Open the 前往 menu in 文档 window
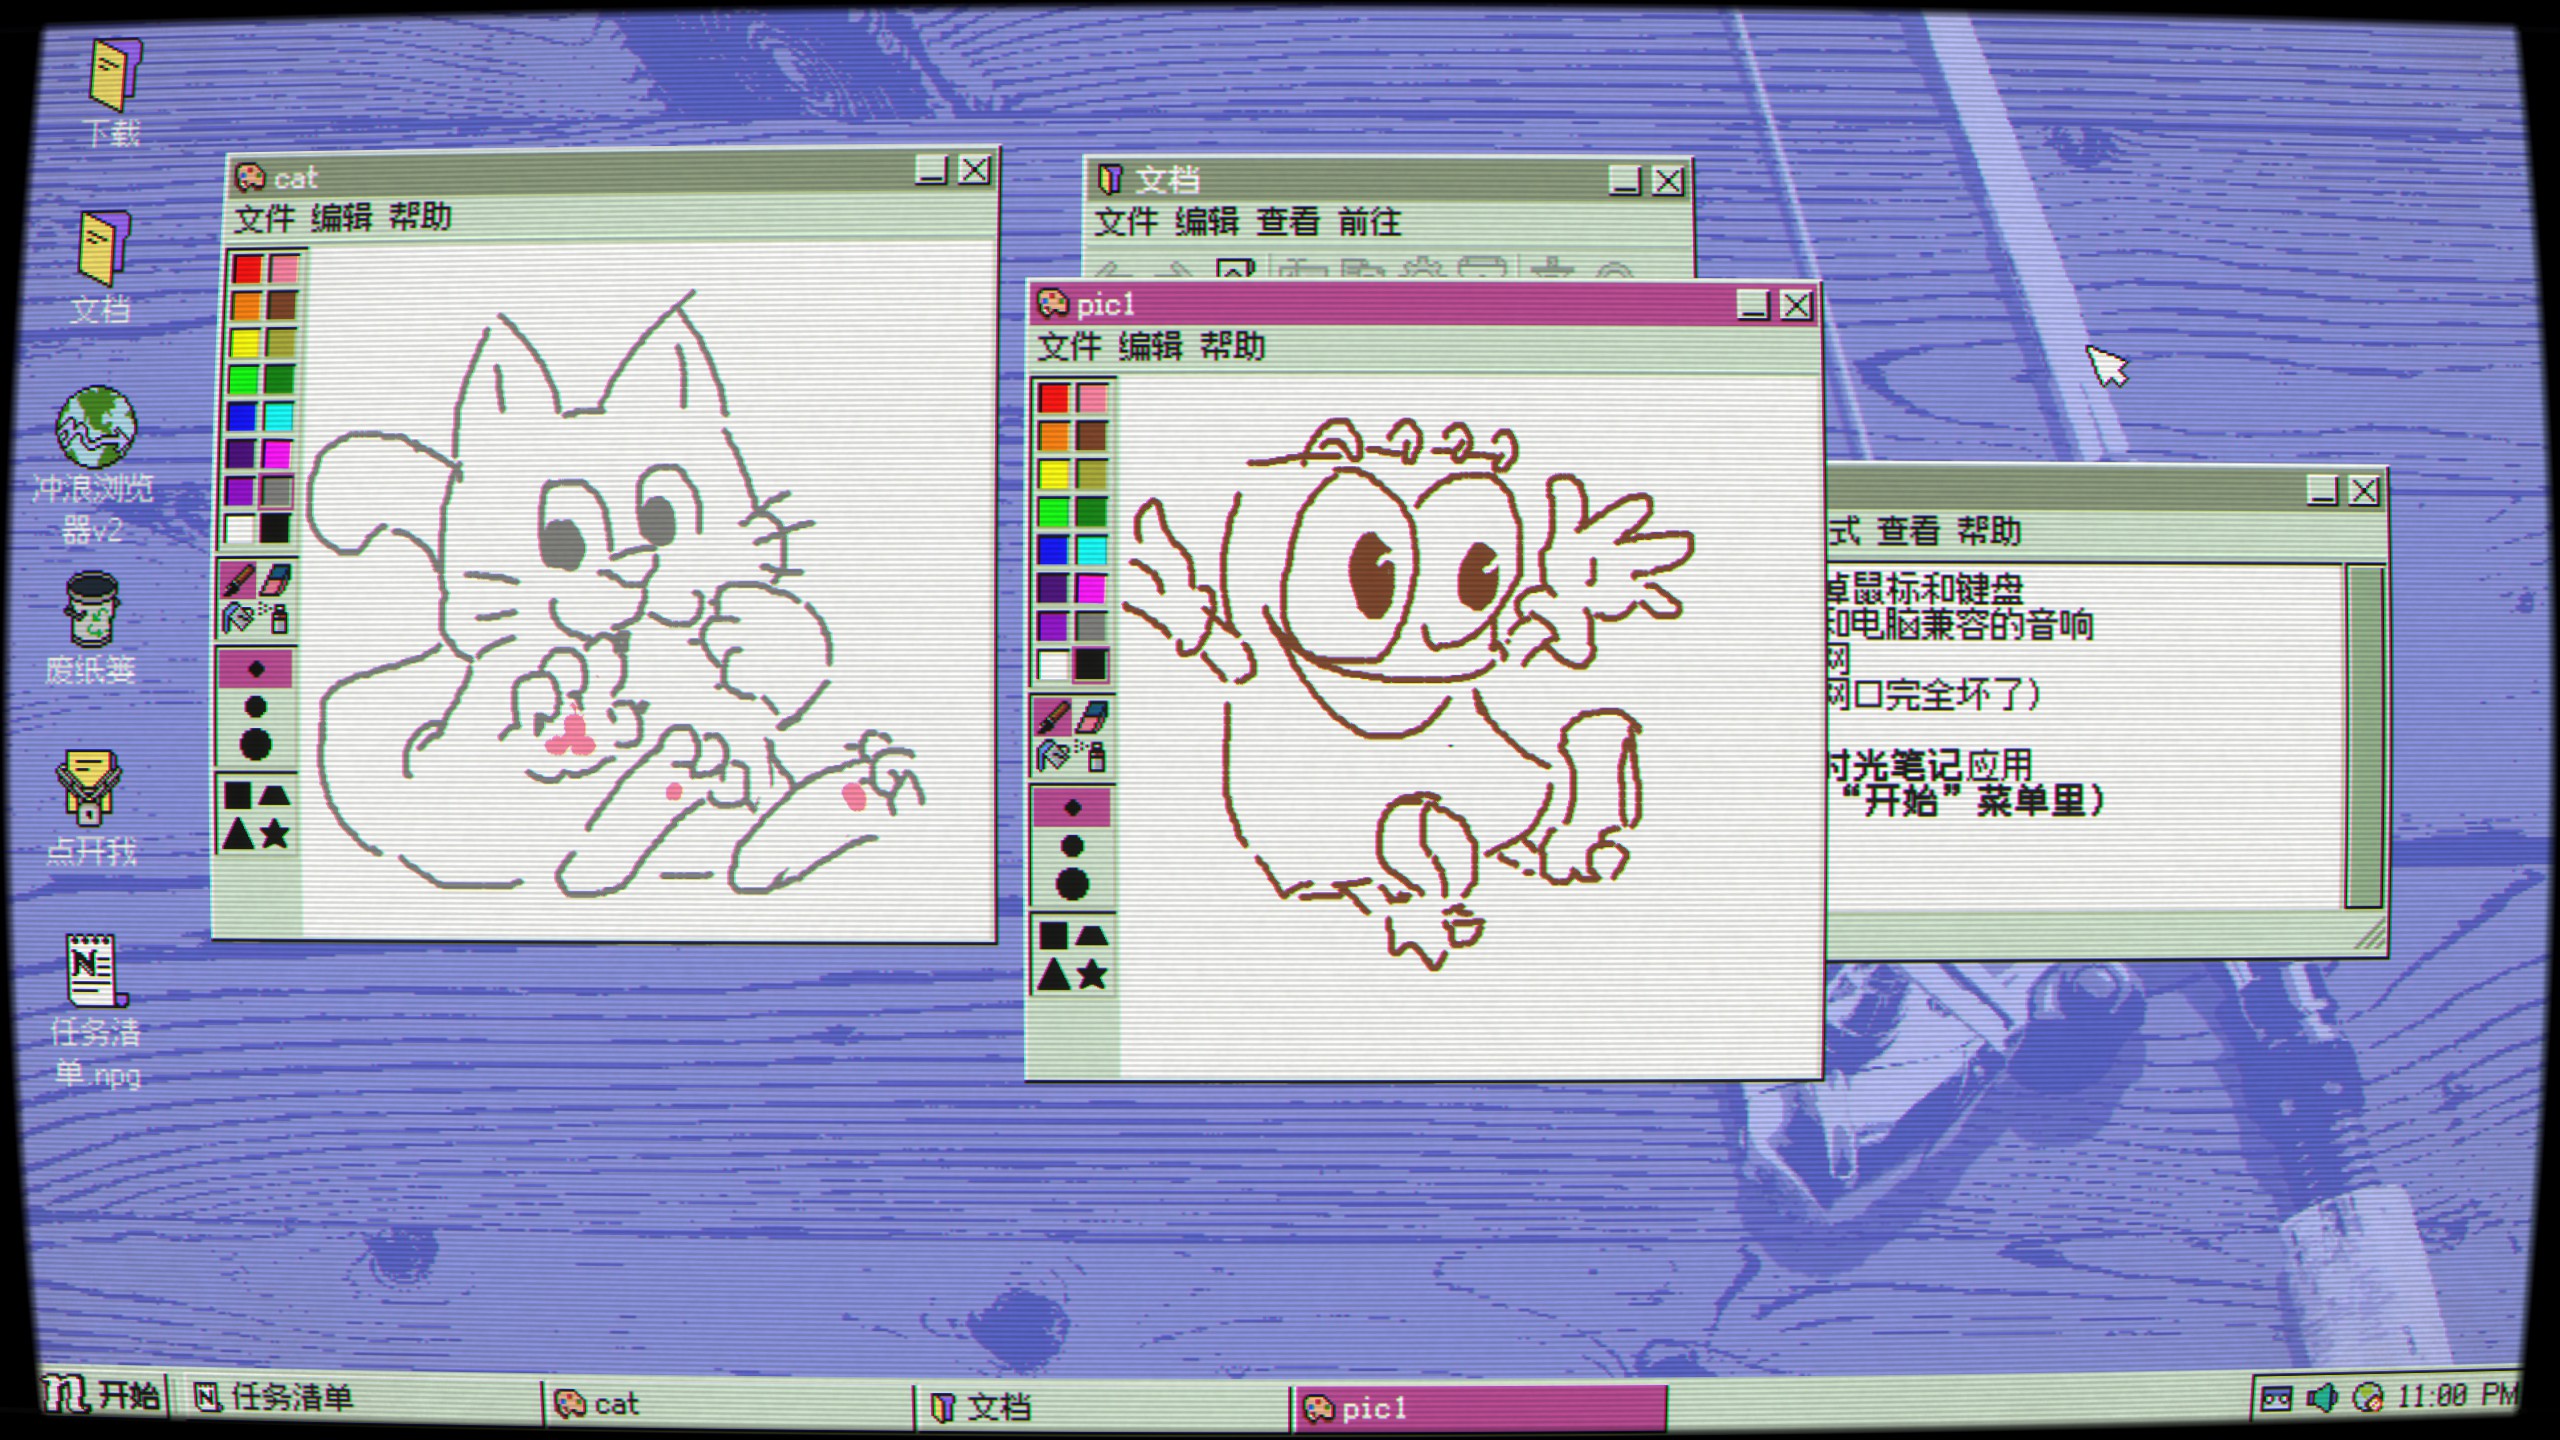Image resolution: width=2560 pixels, height=1440 pixels. coord(1370,221)
